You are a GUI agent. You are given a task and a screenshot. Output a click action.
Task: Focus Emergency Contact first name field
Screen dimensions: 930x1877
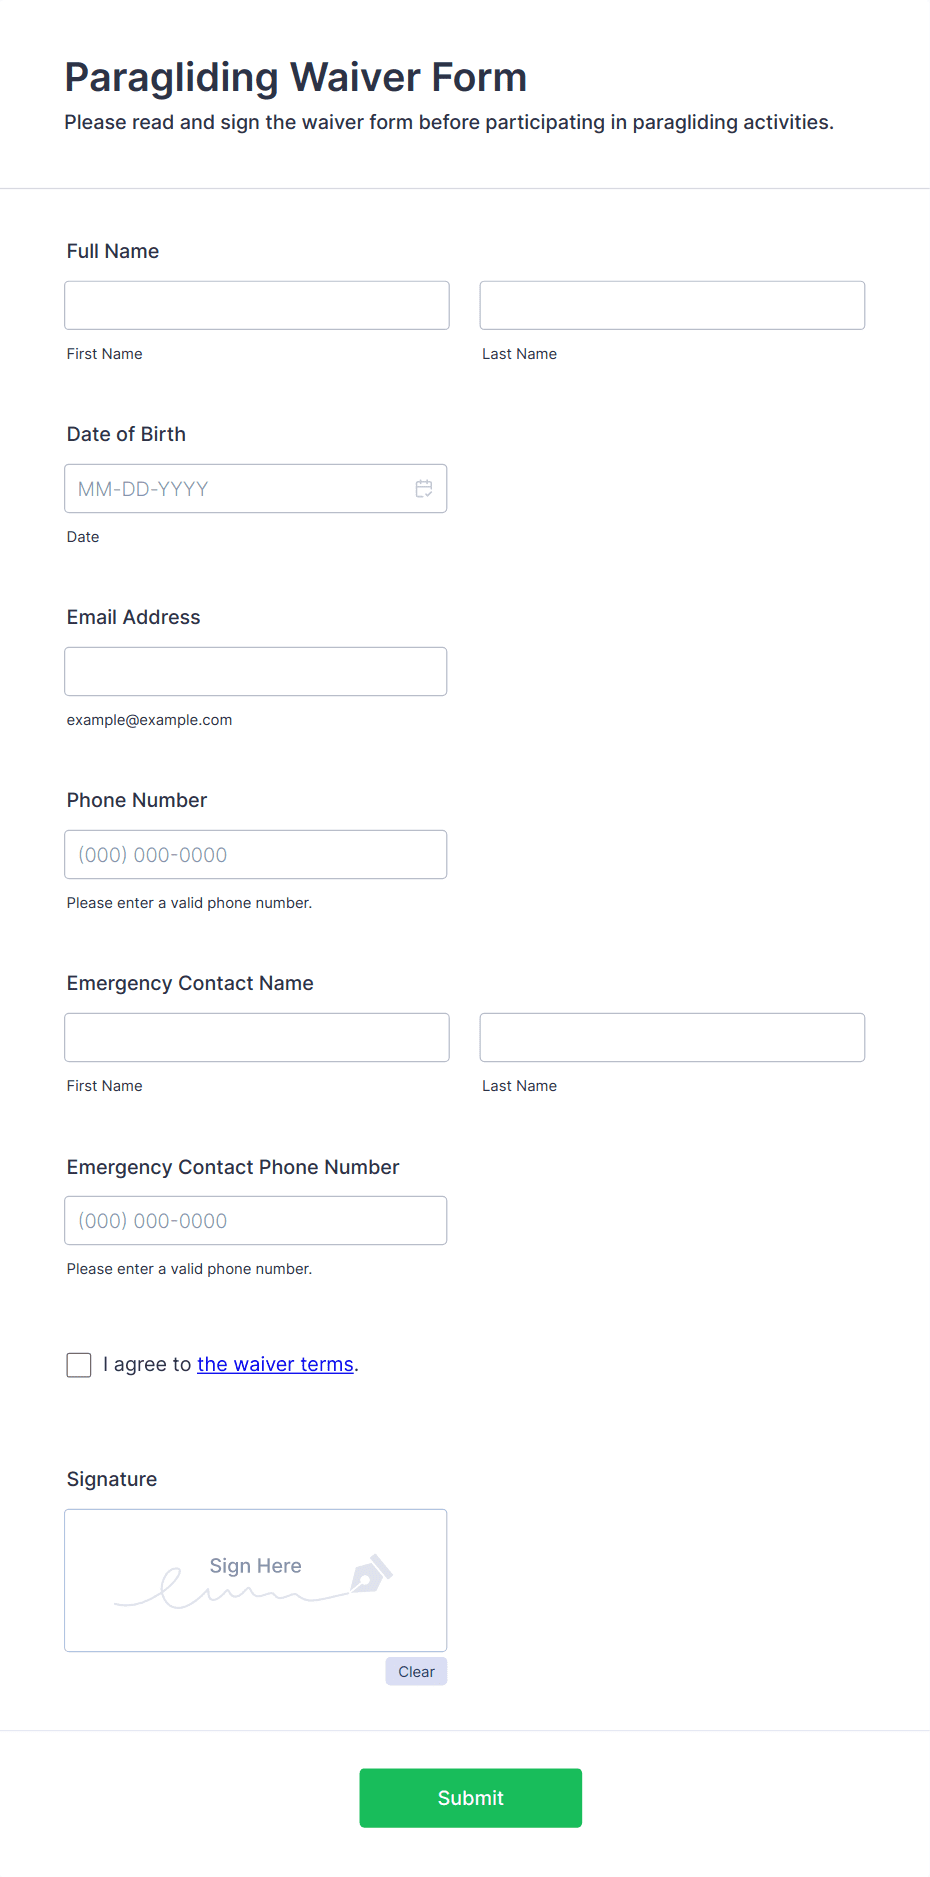(x=257, y=1038)
